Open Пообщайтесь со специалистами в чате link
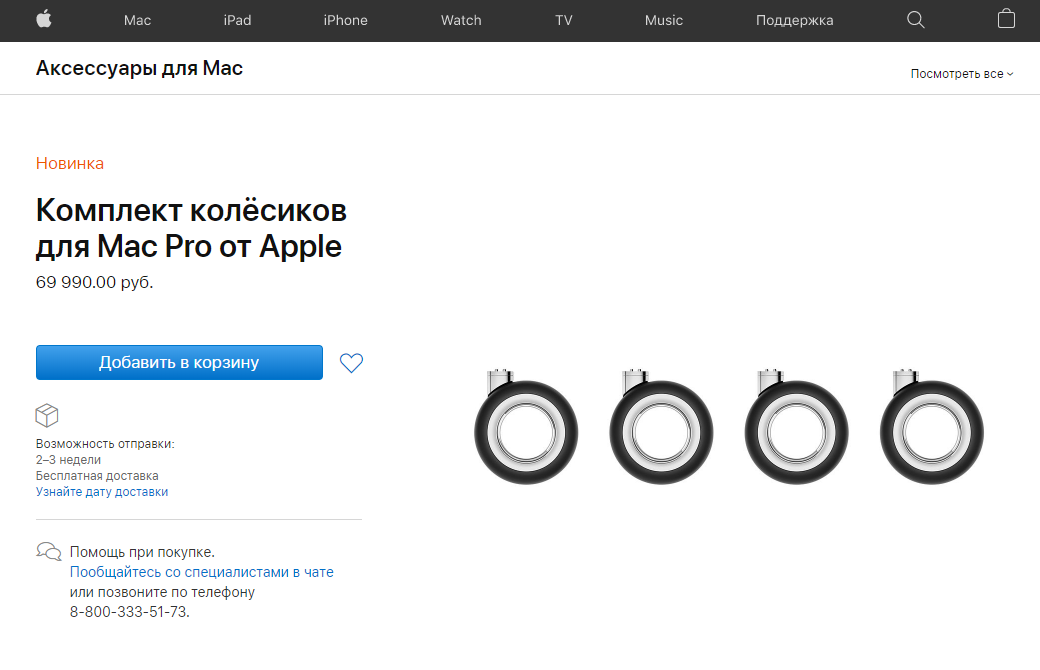Viewport: 1040px width, 670px height. [202, 572]
